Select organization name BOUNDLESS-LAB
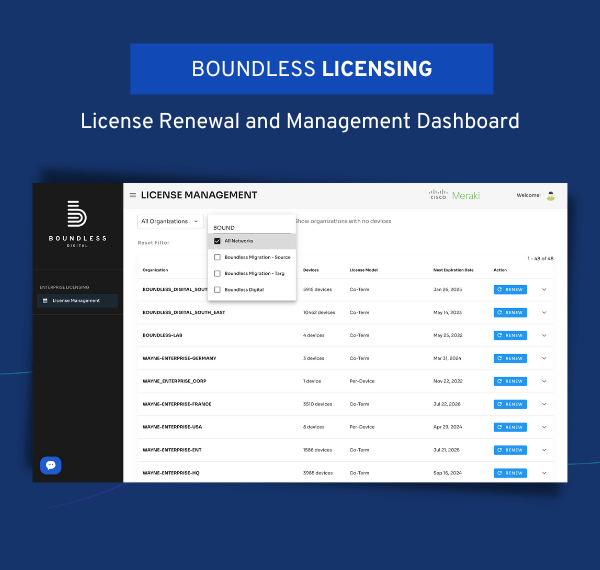 point(162,335)
